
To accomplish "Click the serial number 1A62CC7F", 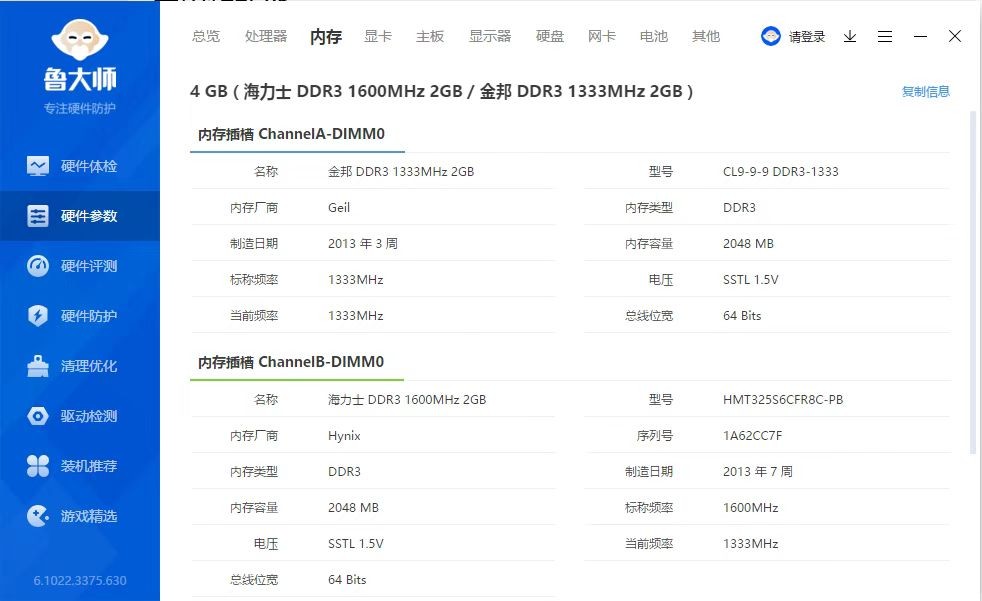I will point(752,436).
